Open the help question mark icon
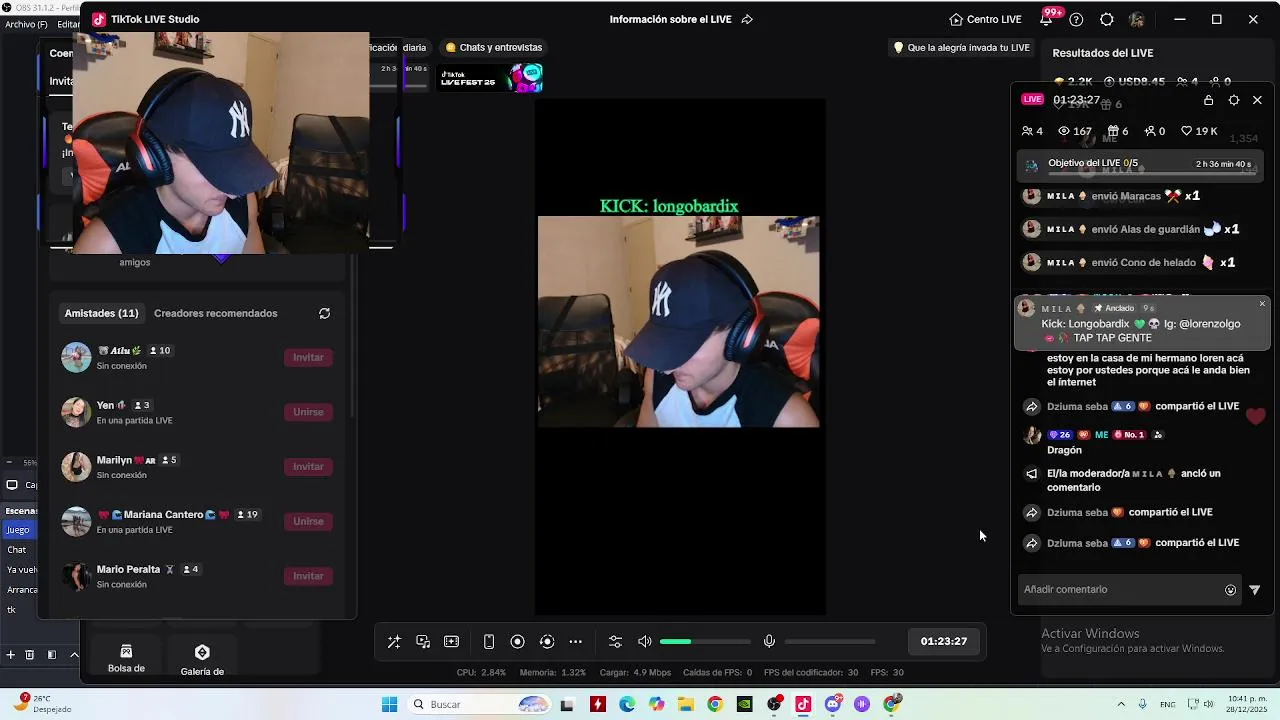This screenshot has width=1280, height=720. tap(1076, 19)
